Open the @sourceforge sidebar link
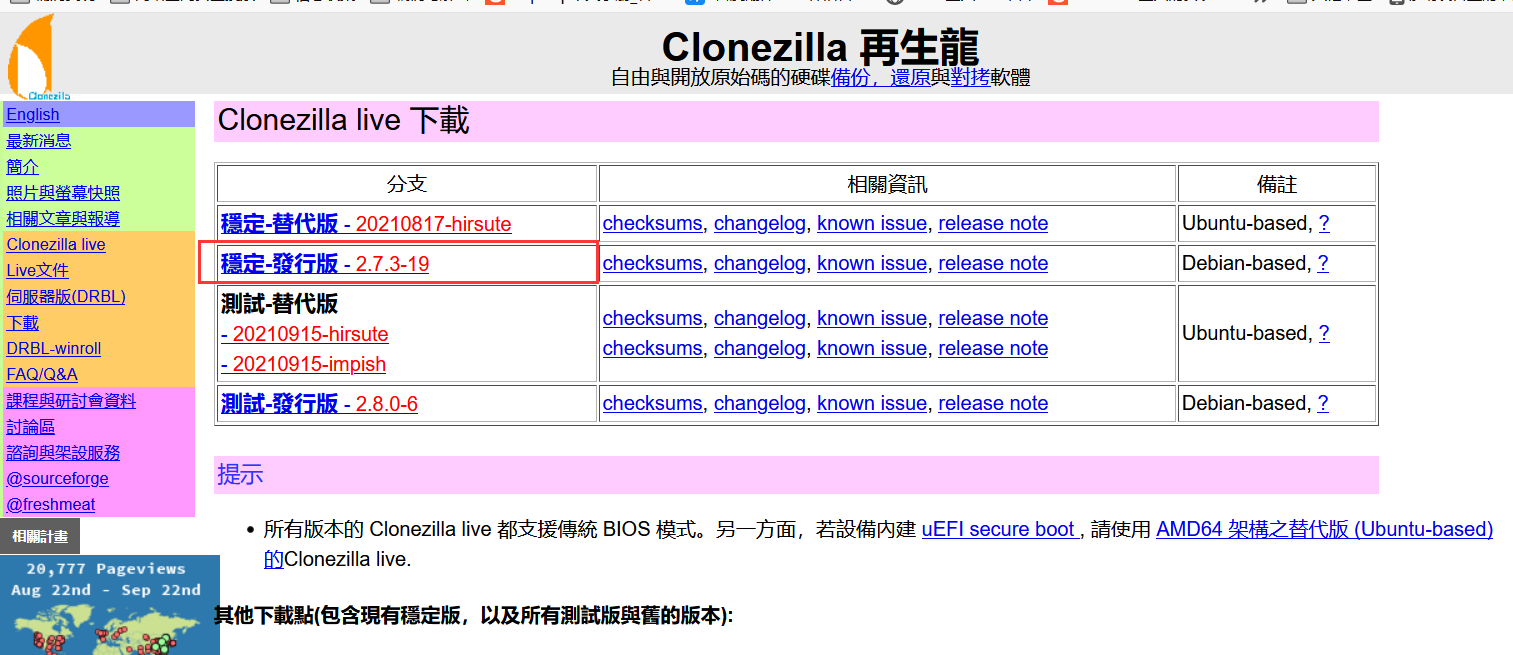 57,479
